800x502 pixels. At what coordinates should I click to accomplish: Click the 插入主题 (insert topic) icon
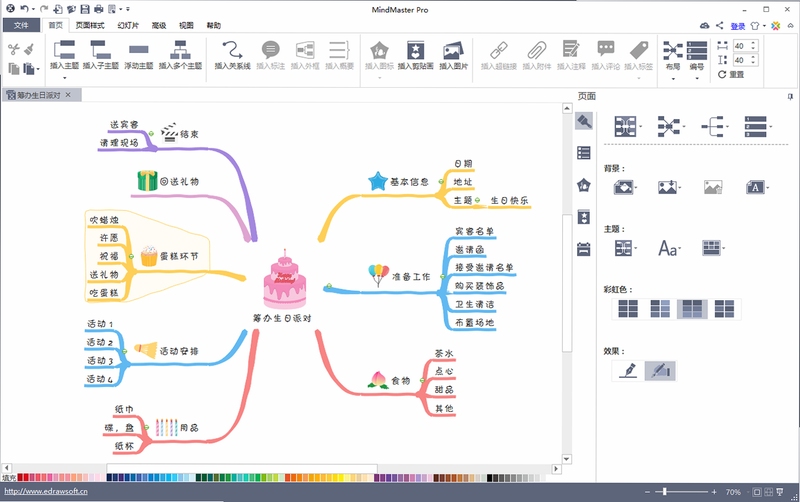[64, 50]
